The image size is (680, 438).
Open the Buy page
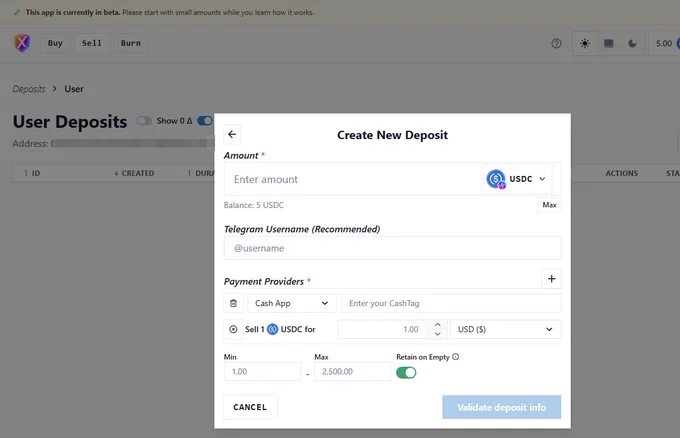[x=55, y=43]
